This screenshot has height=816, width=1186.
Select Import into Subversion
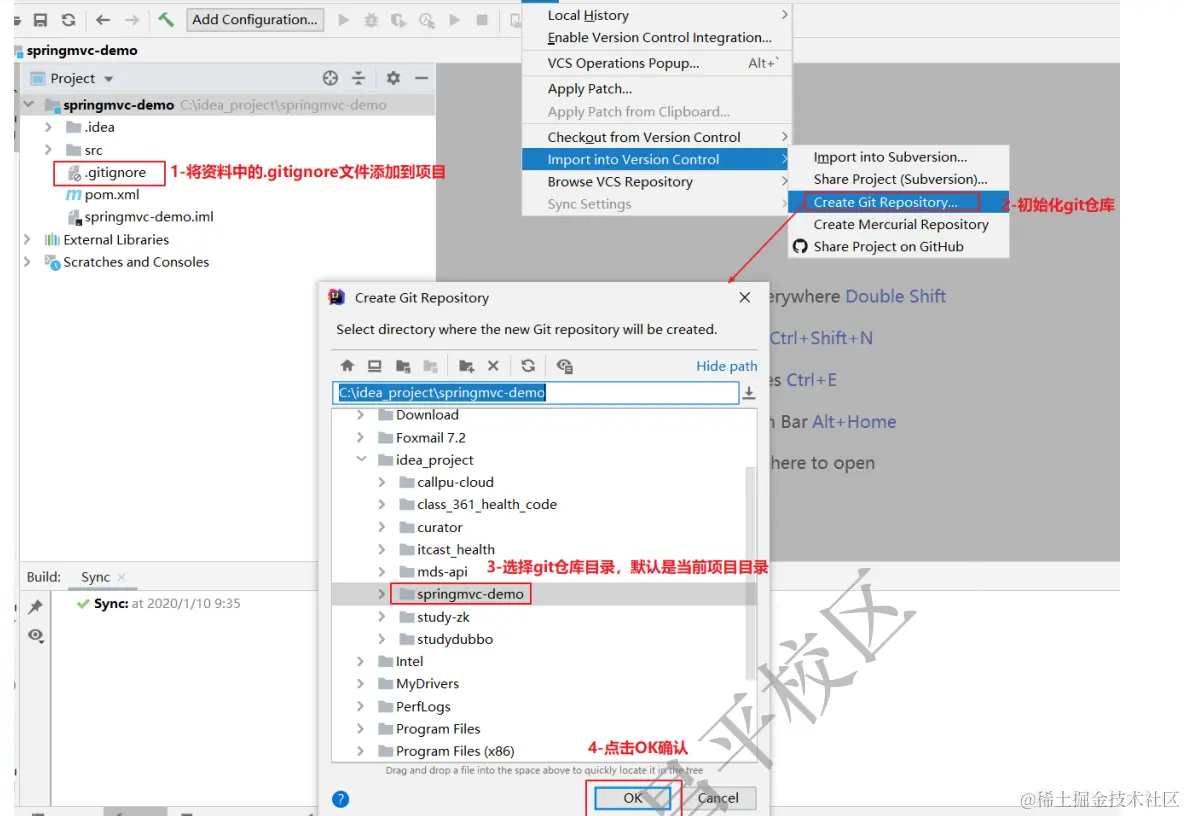(x=898, y=157)
